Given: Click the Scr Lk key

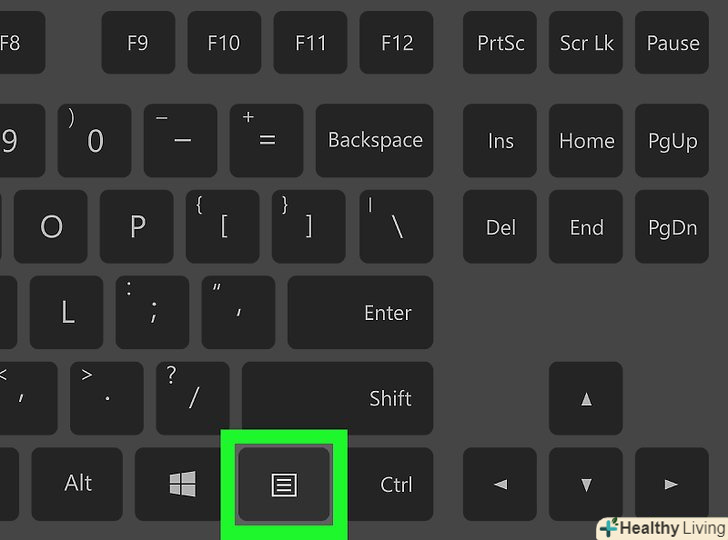Looking at the screenshot, I should [585, 43].
